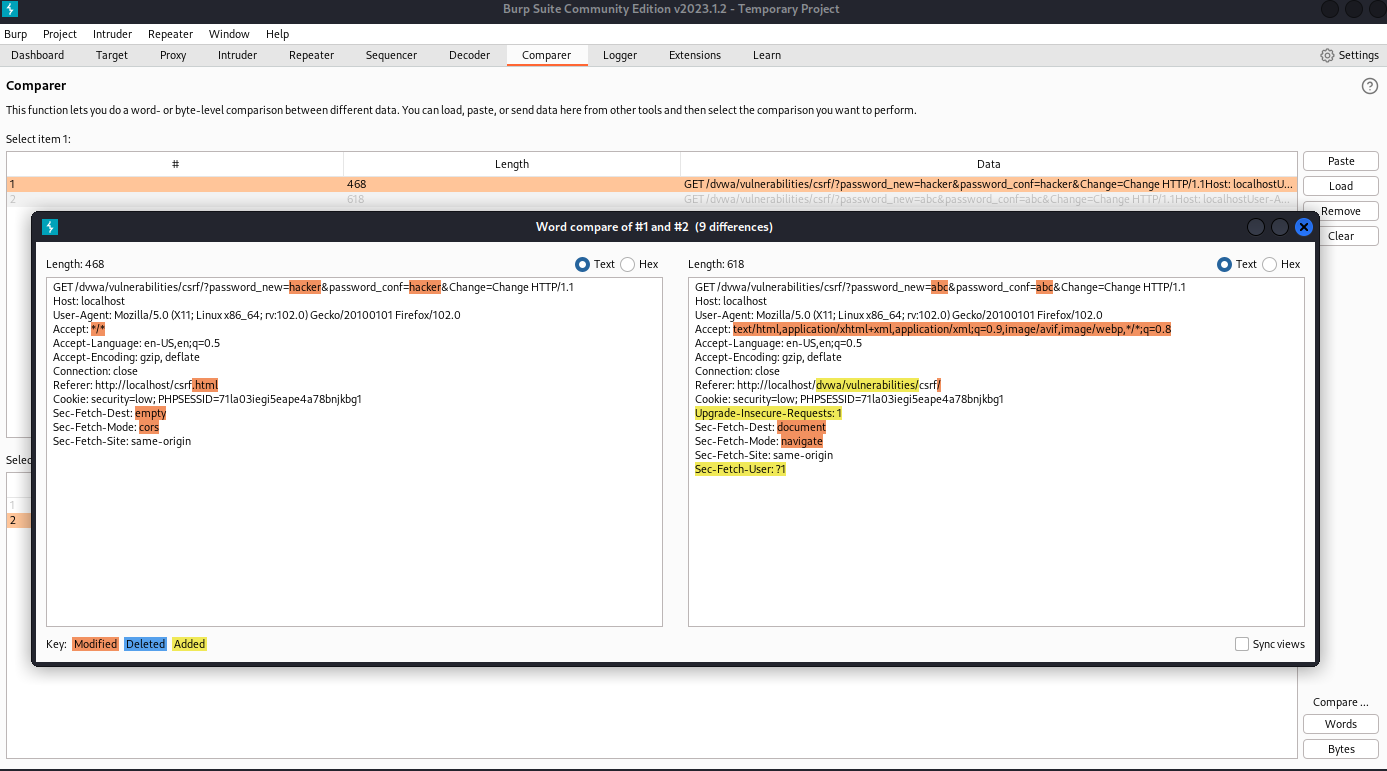
Task: Click the left pane request text area
Action: 354,452
